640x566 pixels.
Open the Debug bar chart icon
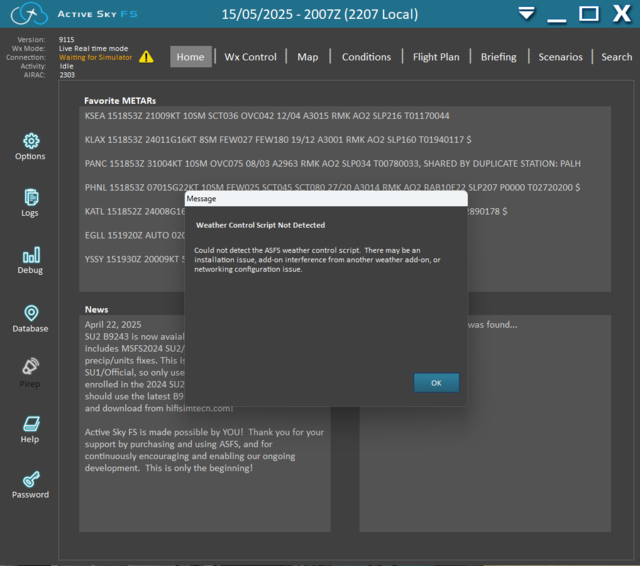31,255
